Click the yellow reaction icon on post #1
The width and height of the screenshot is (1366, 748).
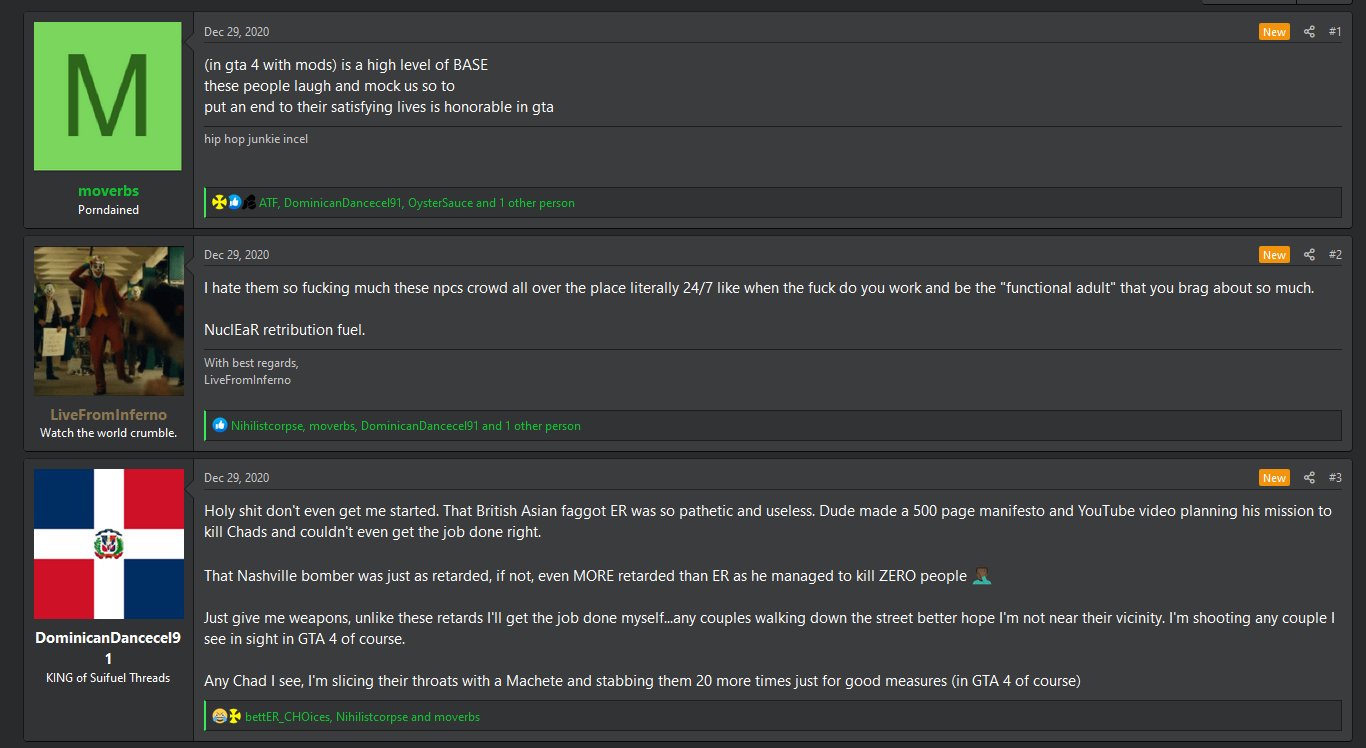coord(219,203)
